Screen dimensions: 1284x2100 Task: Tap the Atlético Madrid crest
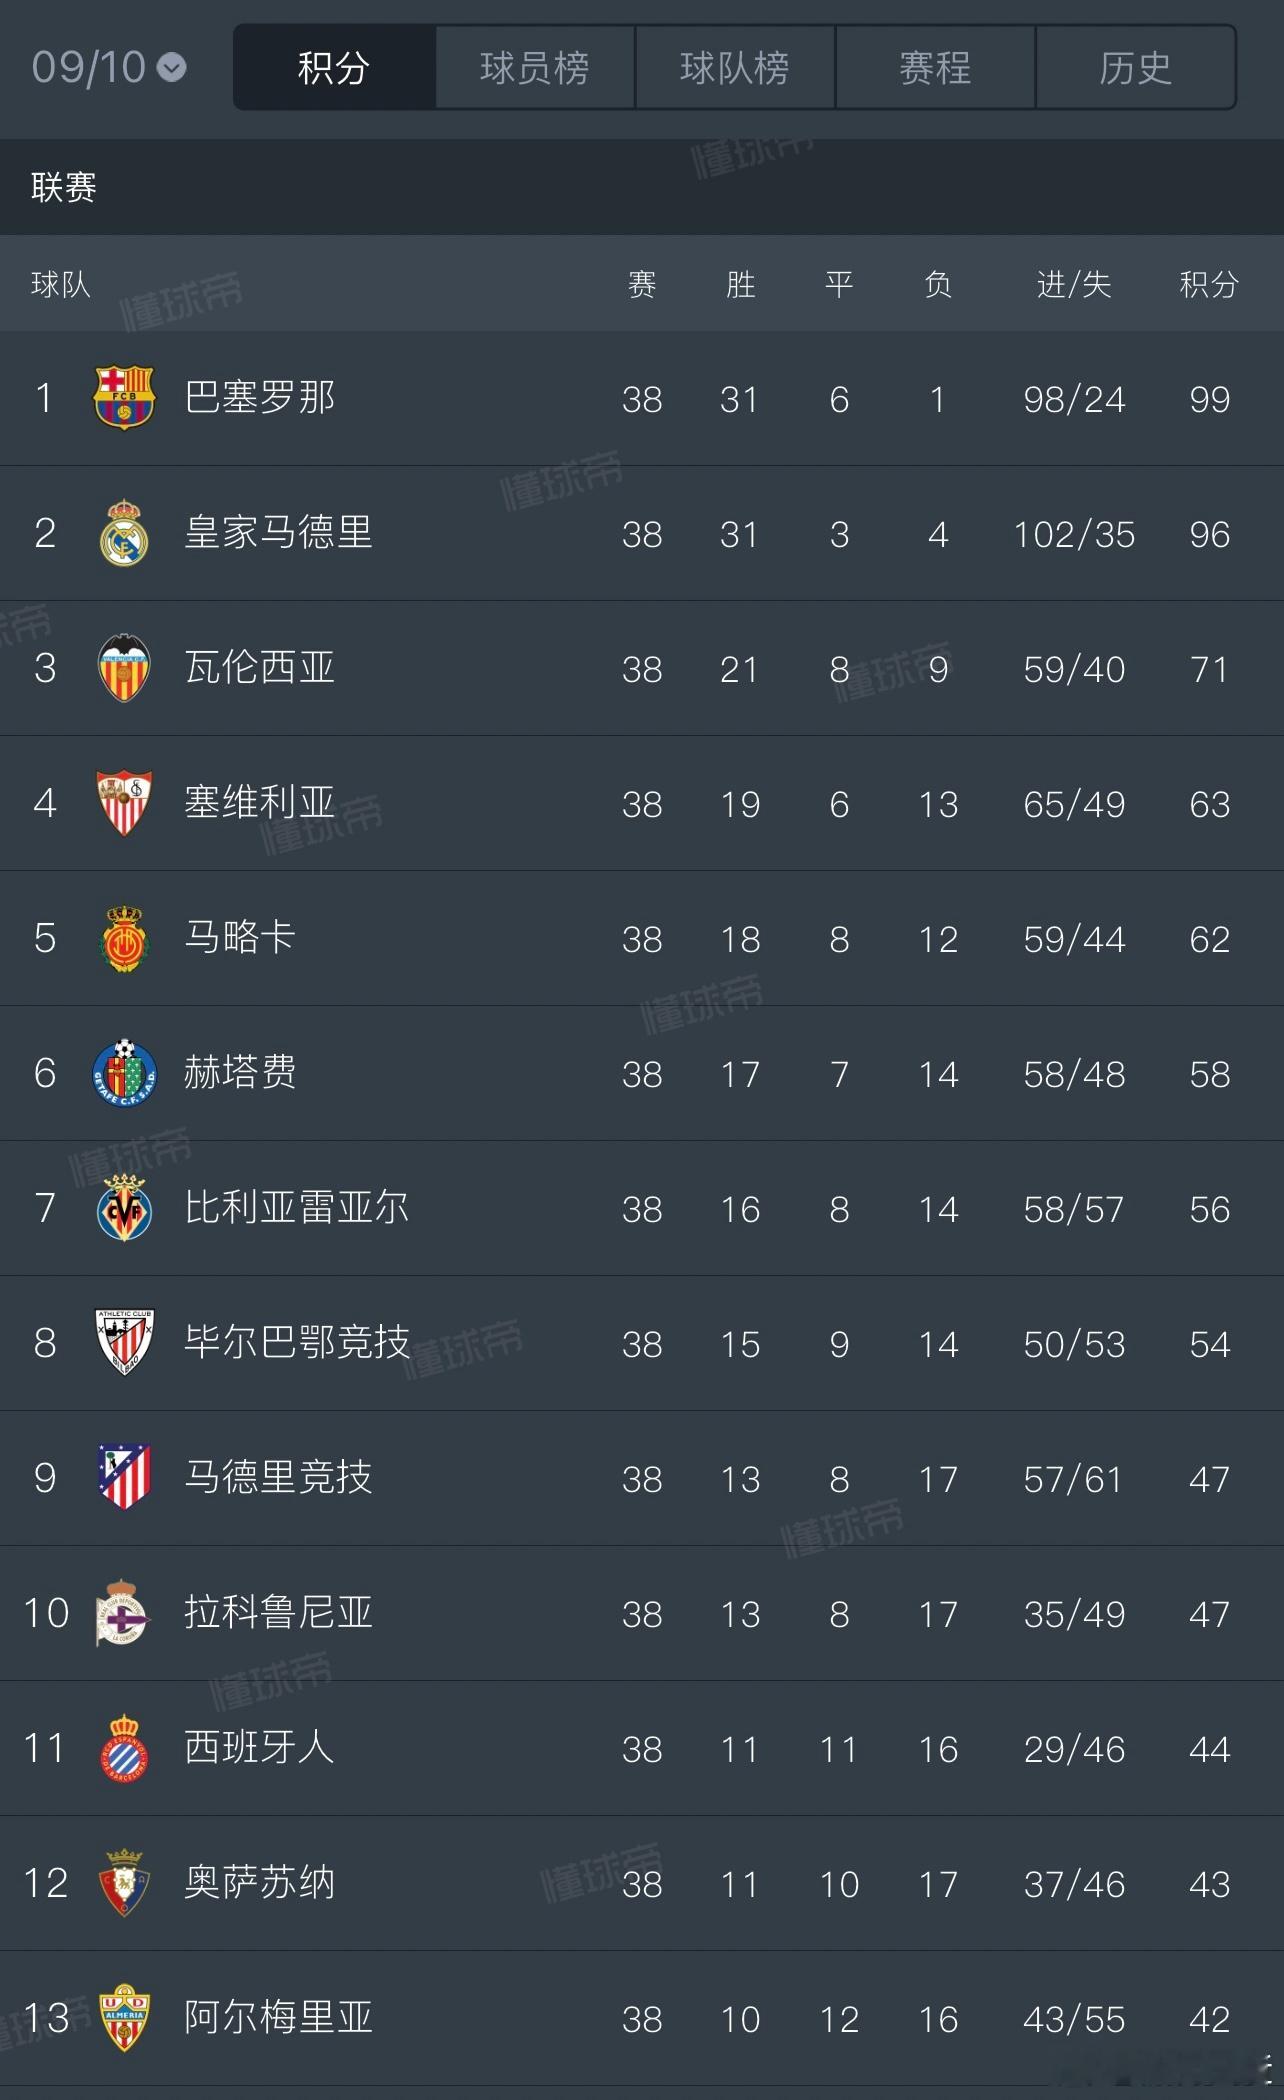coord(124,1478)
